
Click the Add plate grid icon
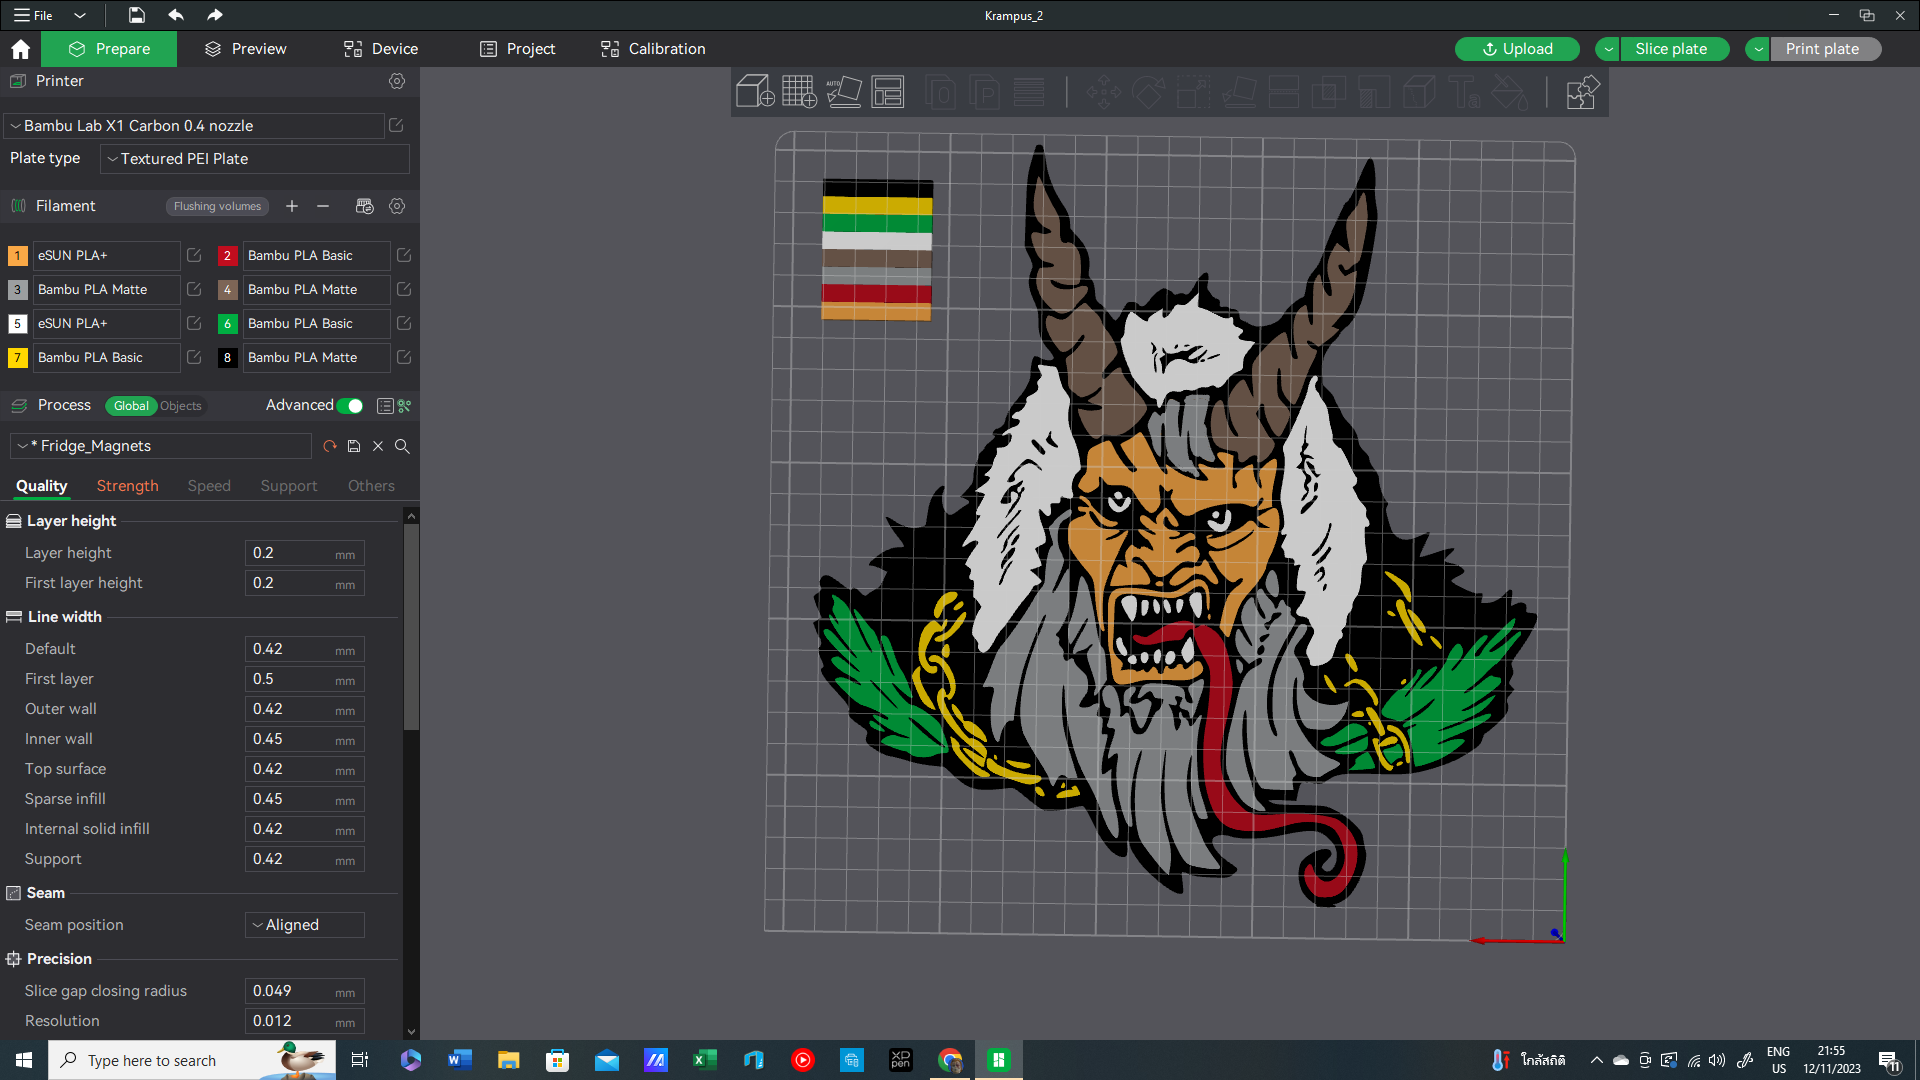click(799, 92)
